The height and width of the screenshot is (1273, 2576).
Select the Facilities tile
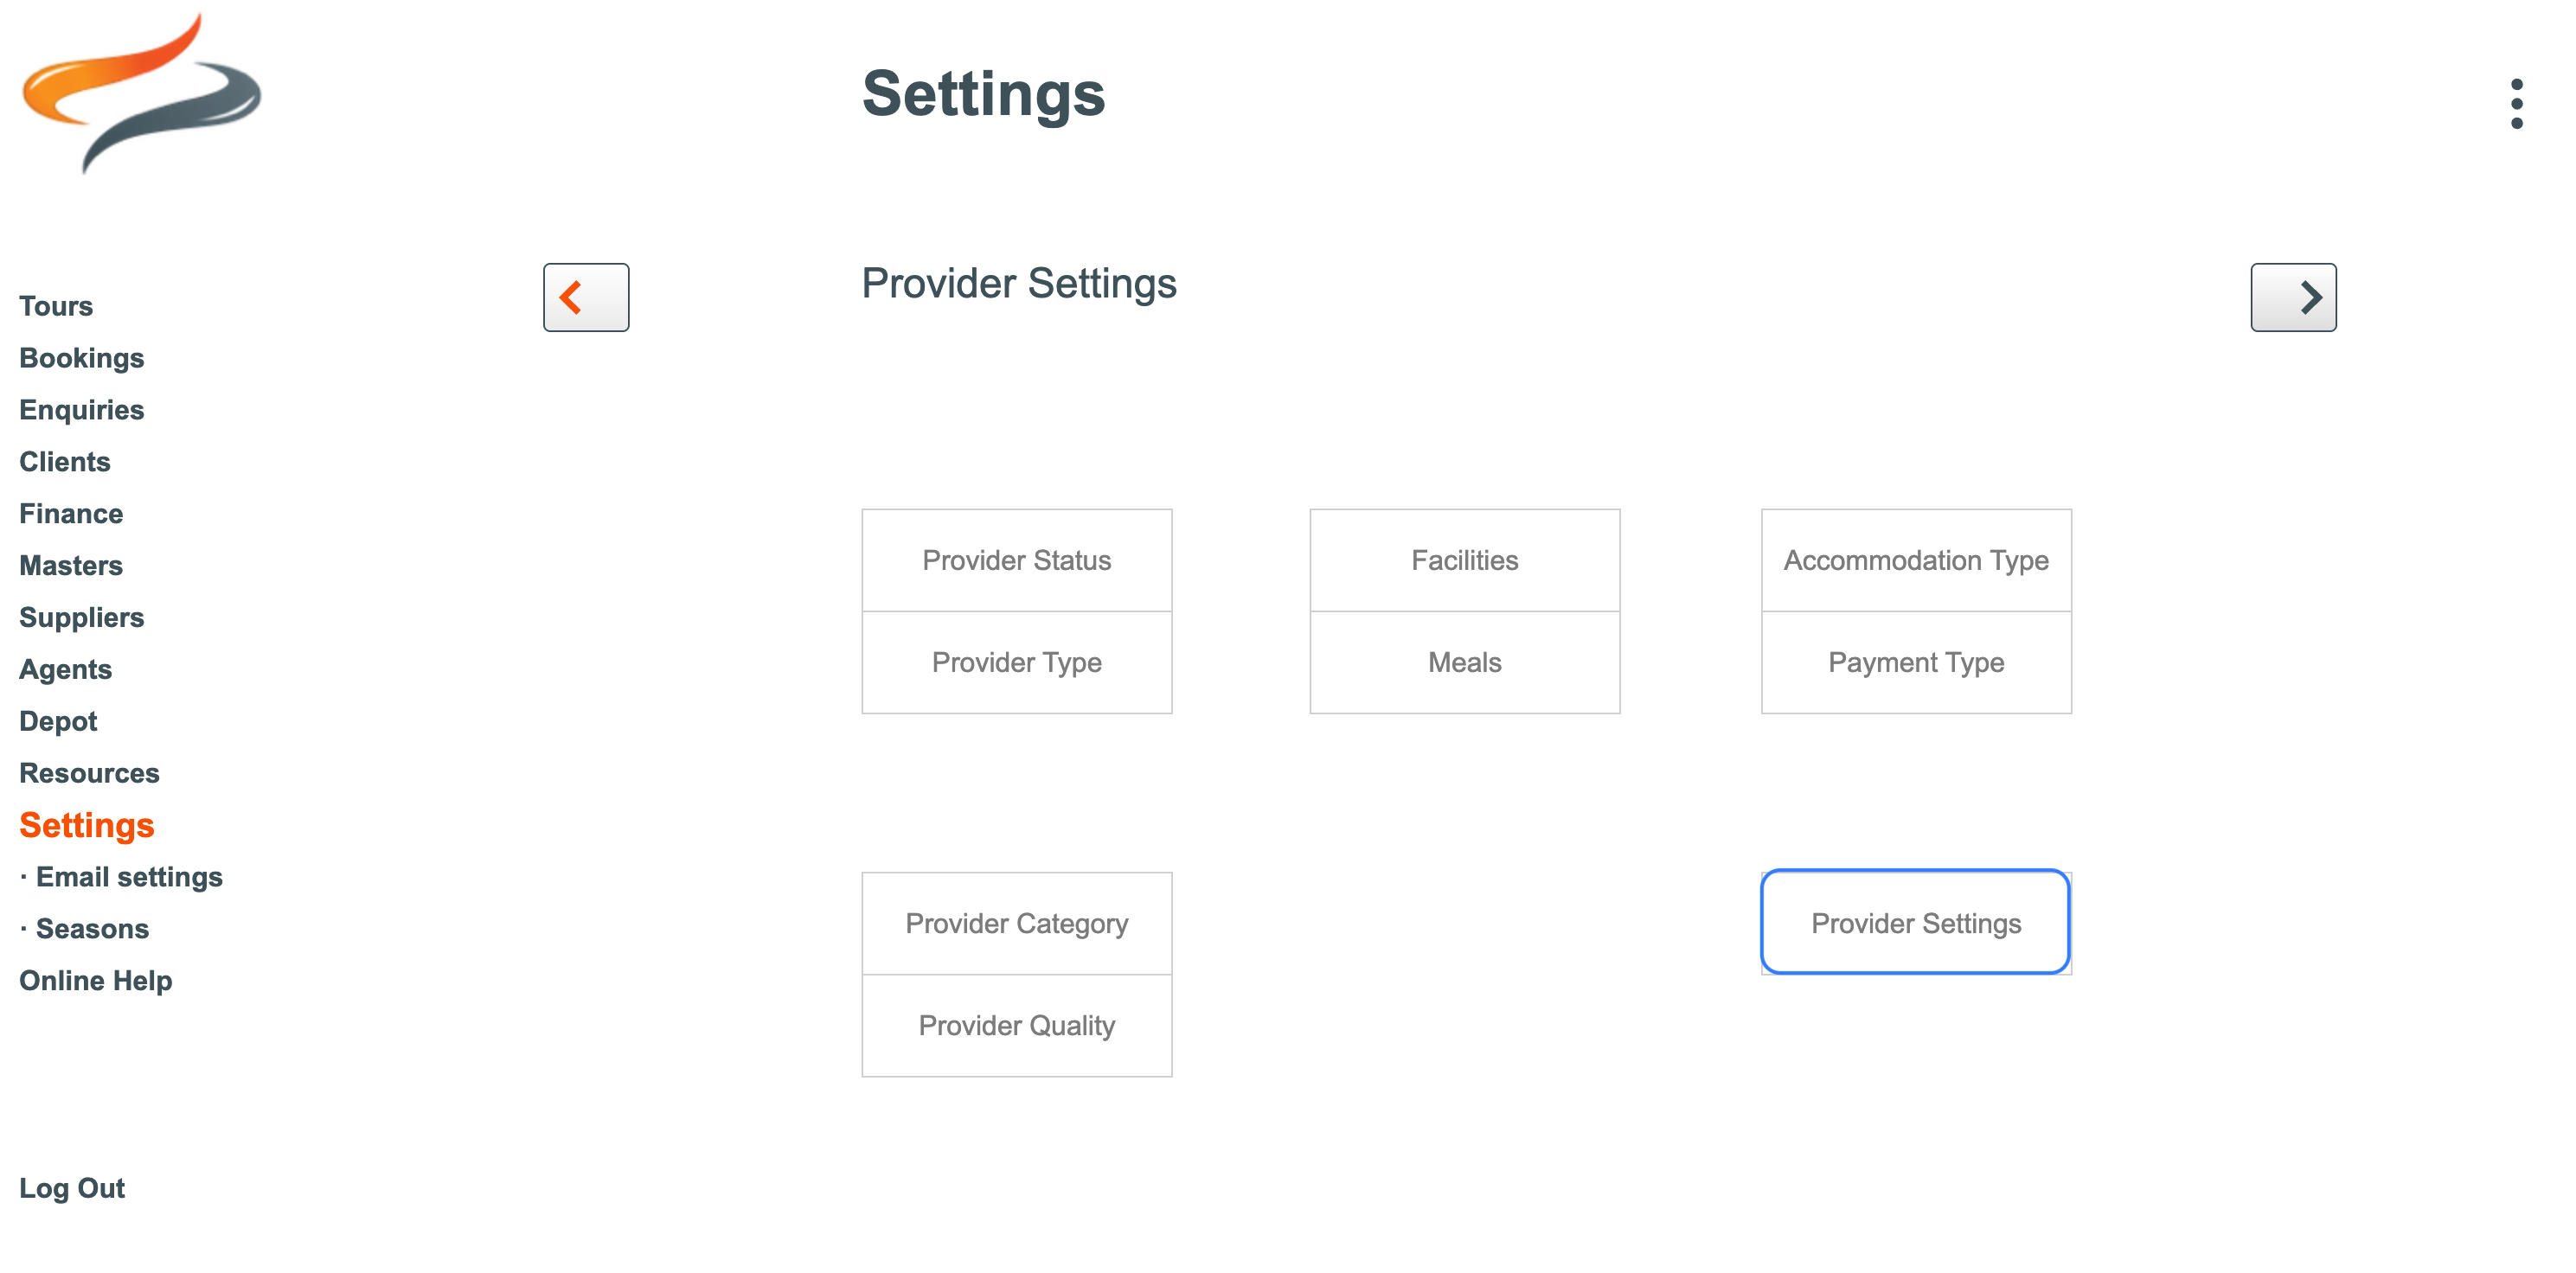click(x=1464, y=560)
